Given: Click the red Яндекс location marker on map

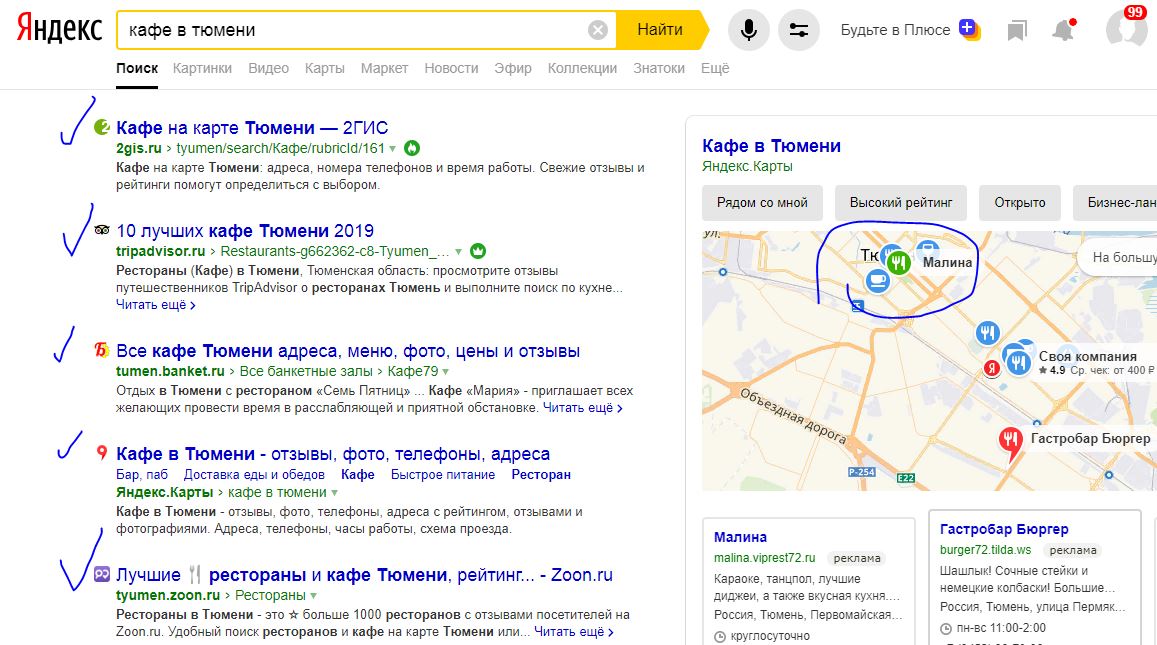Looking at the screenshot, I should 992,368.
